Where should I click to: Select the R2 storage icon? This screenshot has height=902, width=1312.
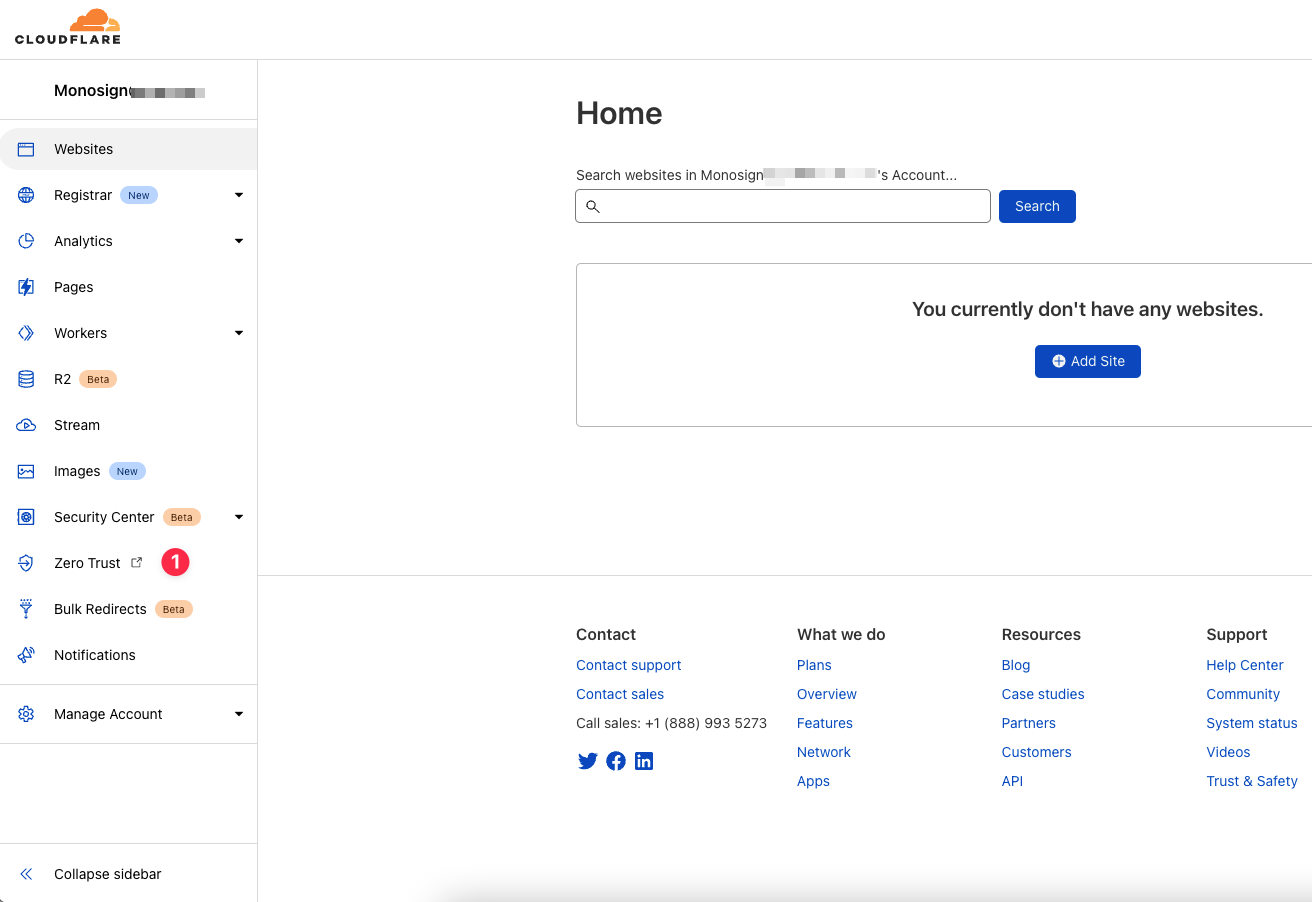tap(25, 379)
